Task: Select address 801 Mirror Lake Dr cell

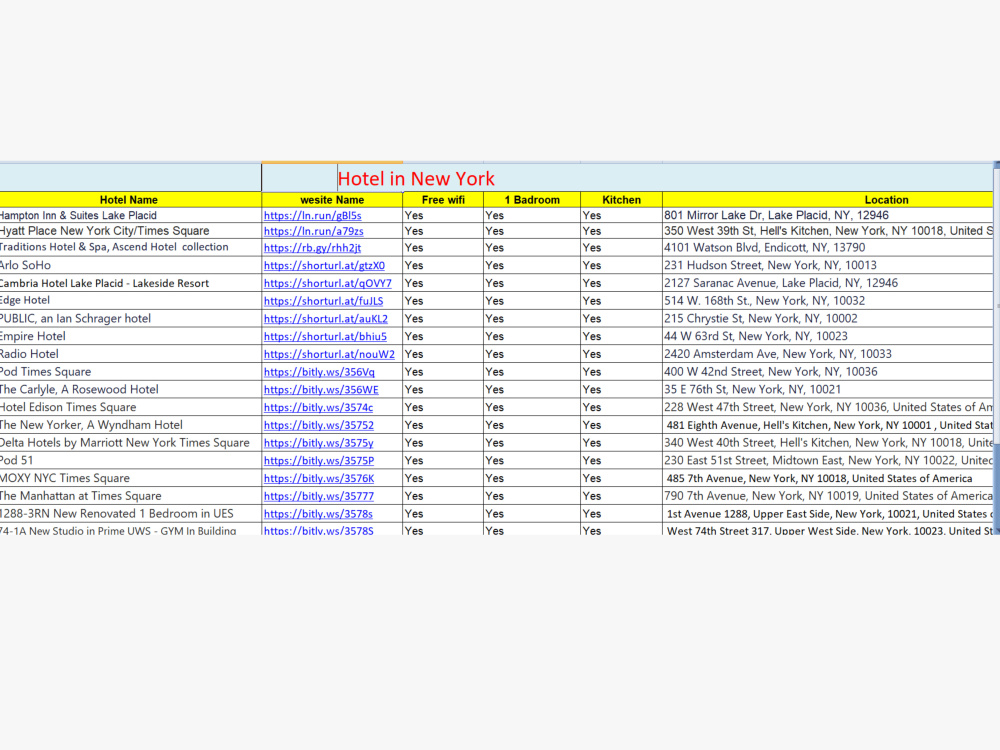Action: (828, 216)
